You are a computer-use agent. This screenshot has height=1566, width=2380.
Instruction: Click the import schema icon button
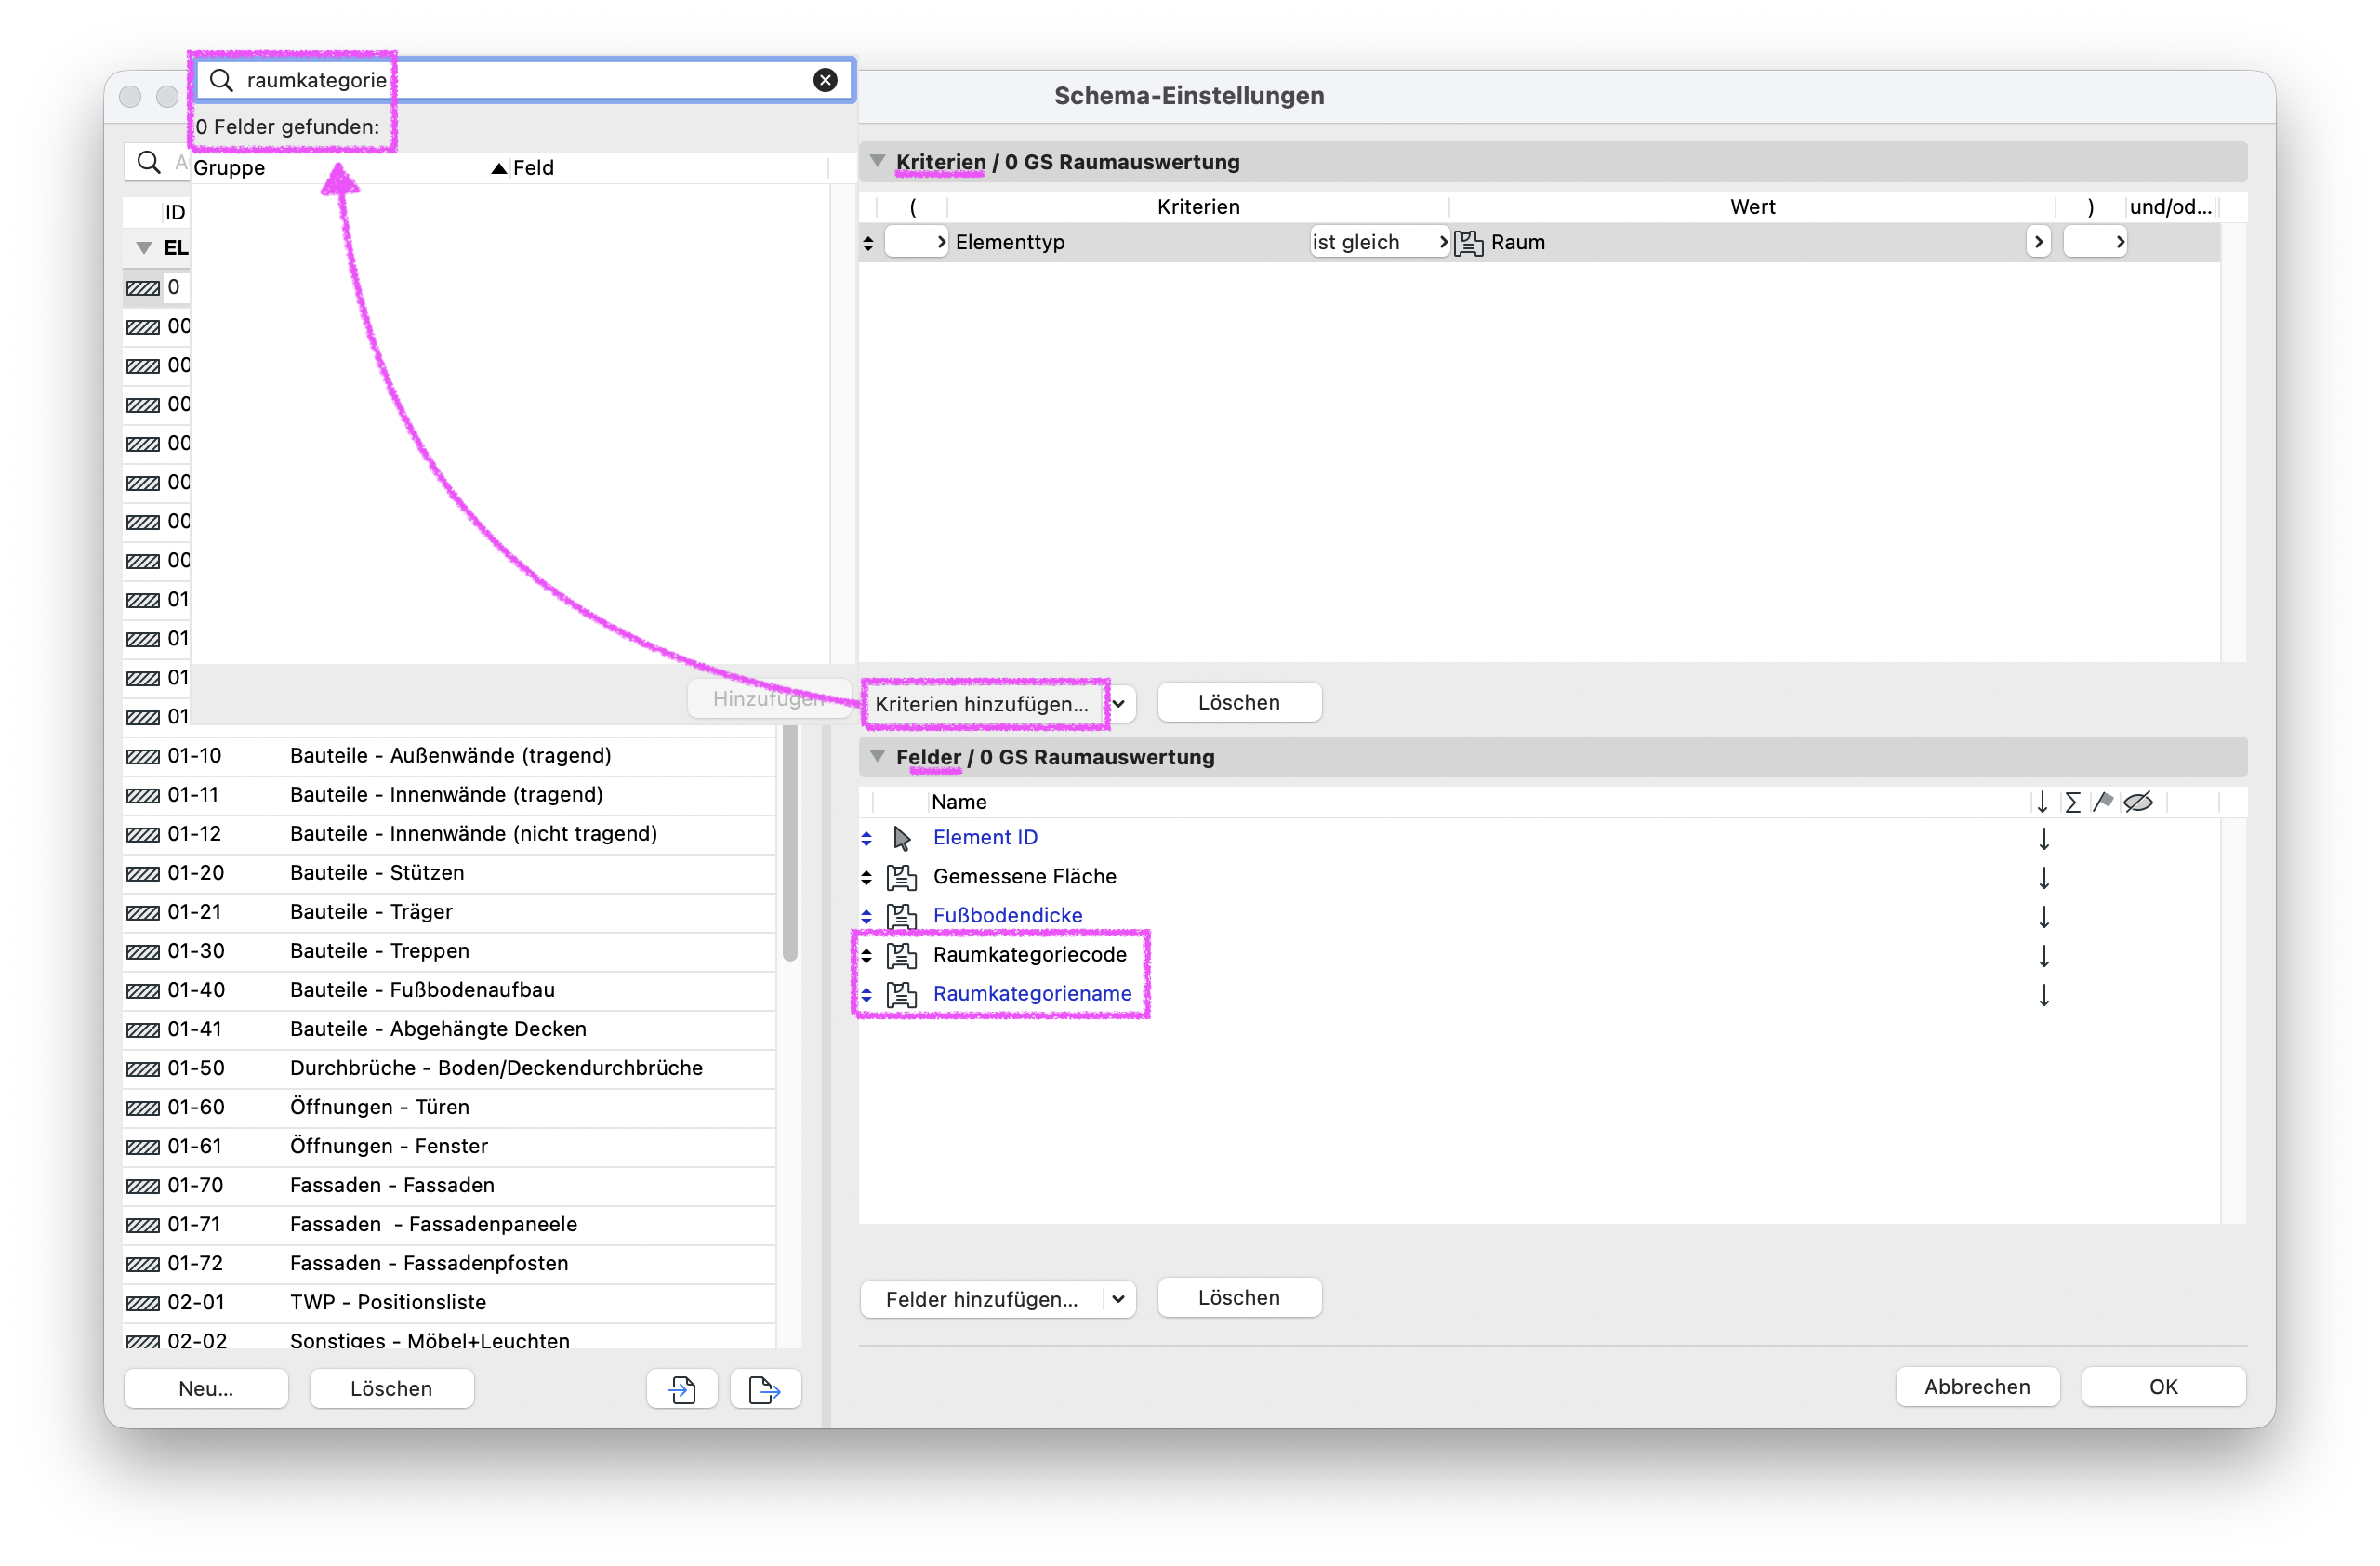682,1388
